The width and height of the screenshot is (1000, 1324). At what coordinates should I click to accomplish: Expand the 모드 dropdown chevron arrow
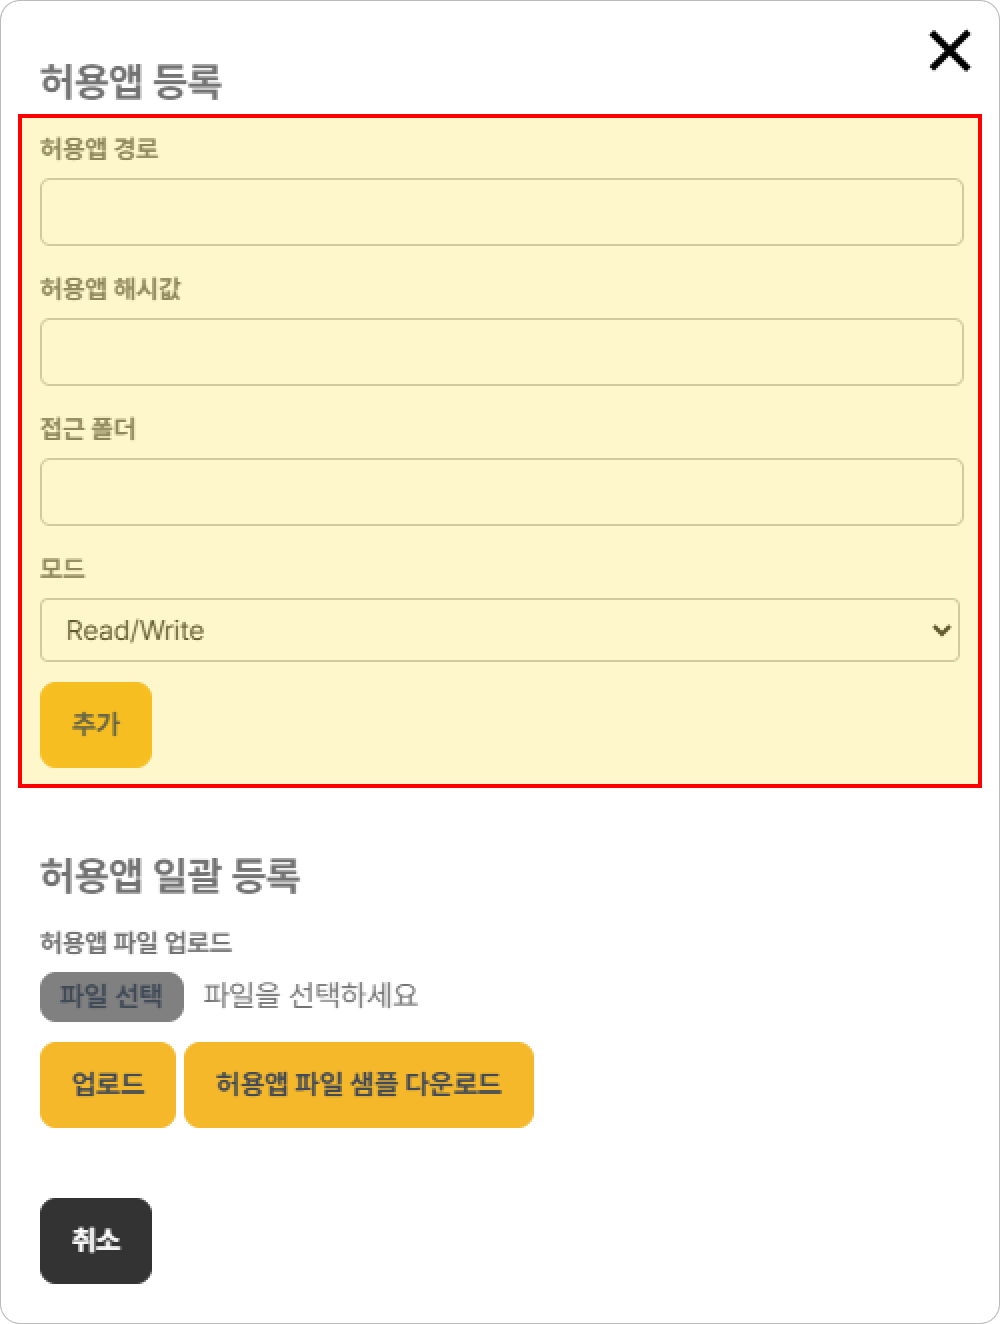pyautogui.click(x=940, y=630)
